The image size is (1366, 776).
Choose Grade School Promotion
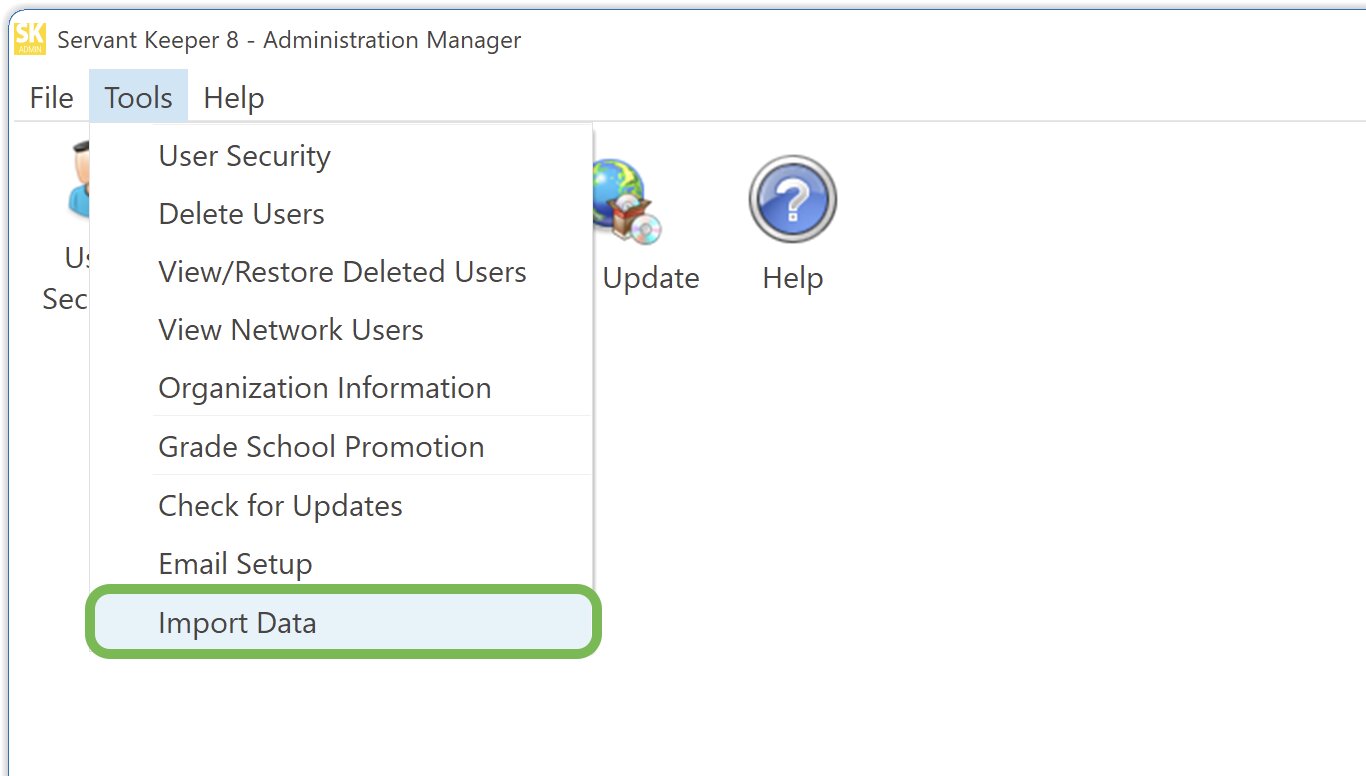point(321,447)
